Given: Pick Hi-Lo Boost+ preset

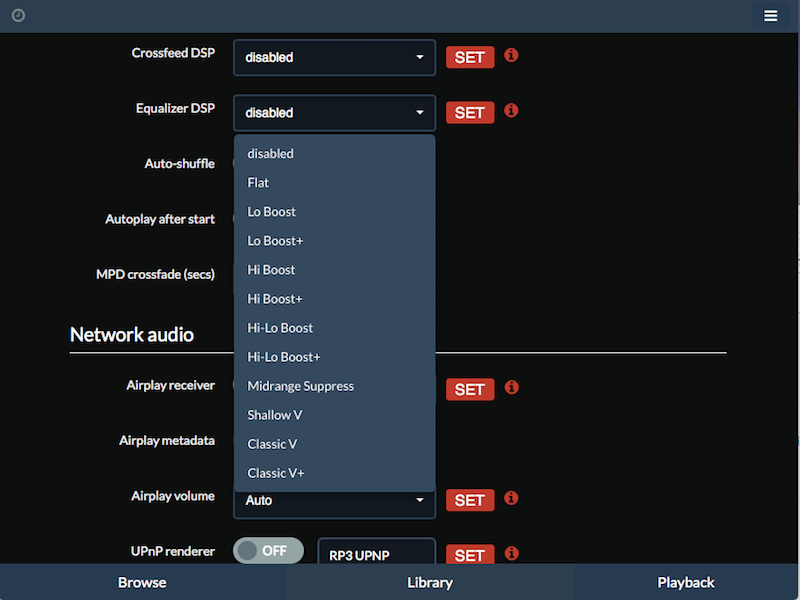Looking at the screenshot, I should (335, 357).
